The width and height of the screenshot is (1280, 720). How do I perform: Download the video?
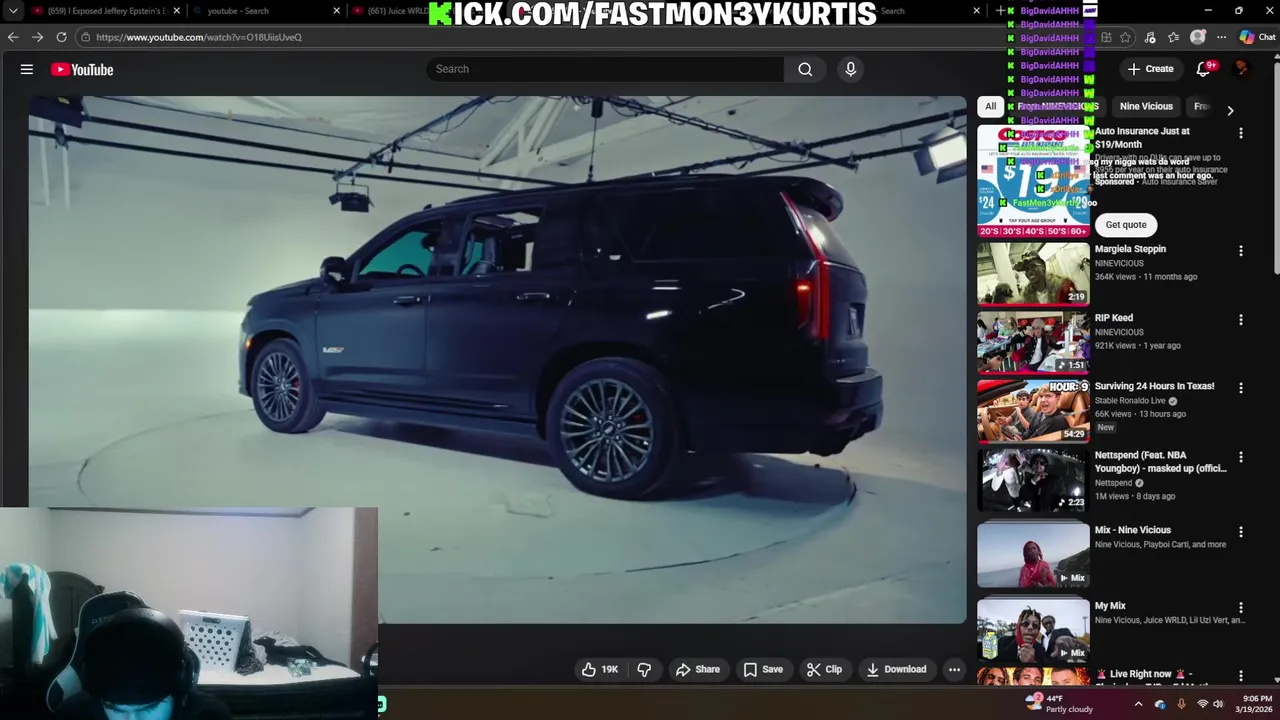pyautogui.click(x=897, y=669)
